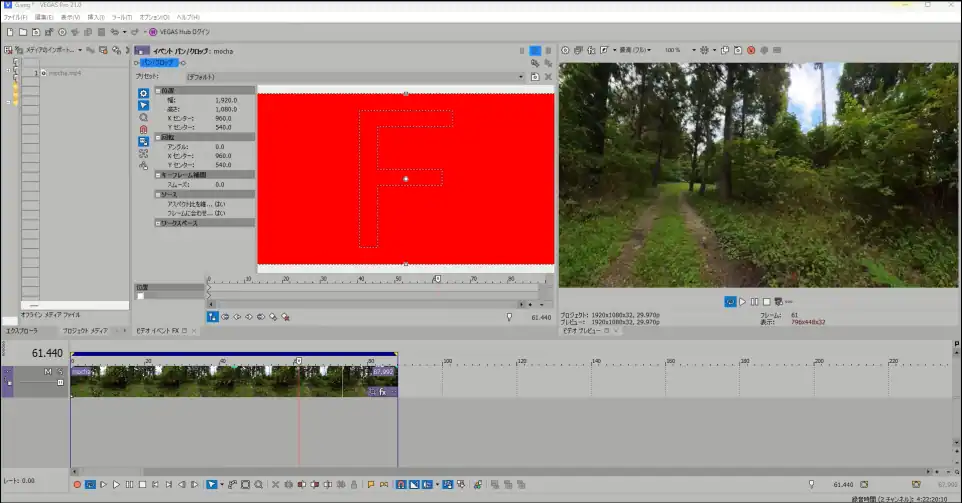The width and height of the screenshot is (962, 503).
Task: Click the previous keyframe button
Action: point(237,317)
